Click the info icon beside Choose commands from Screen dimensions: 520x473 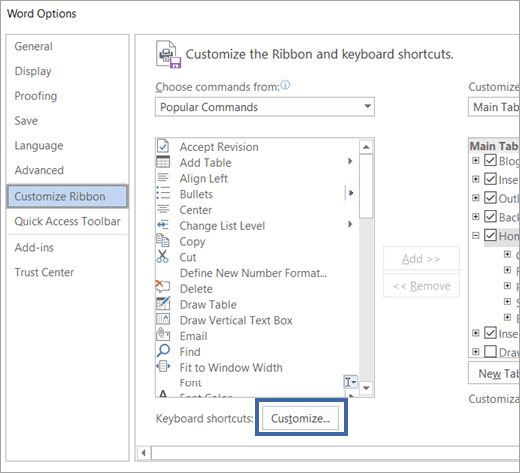[x=285, y=85]
